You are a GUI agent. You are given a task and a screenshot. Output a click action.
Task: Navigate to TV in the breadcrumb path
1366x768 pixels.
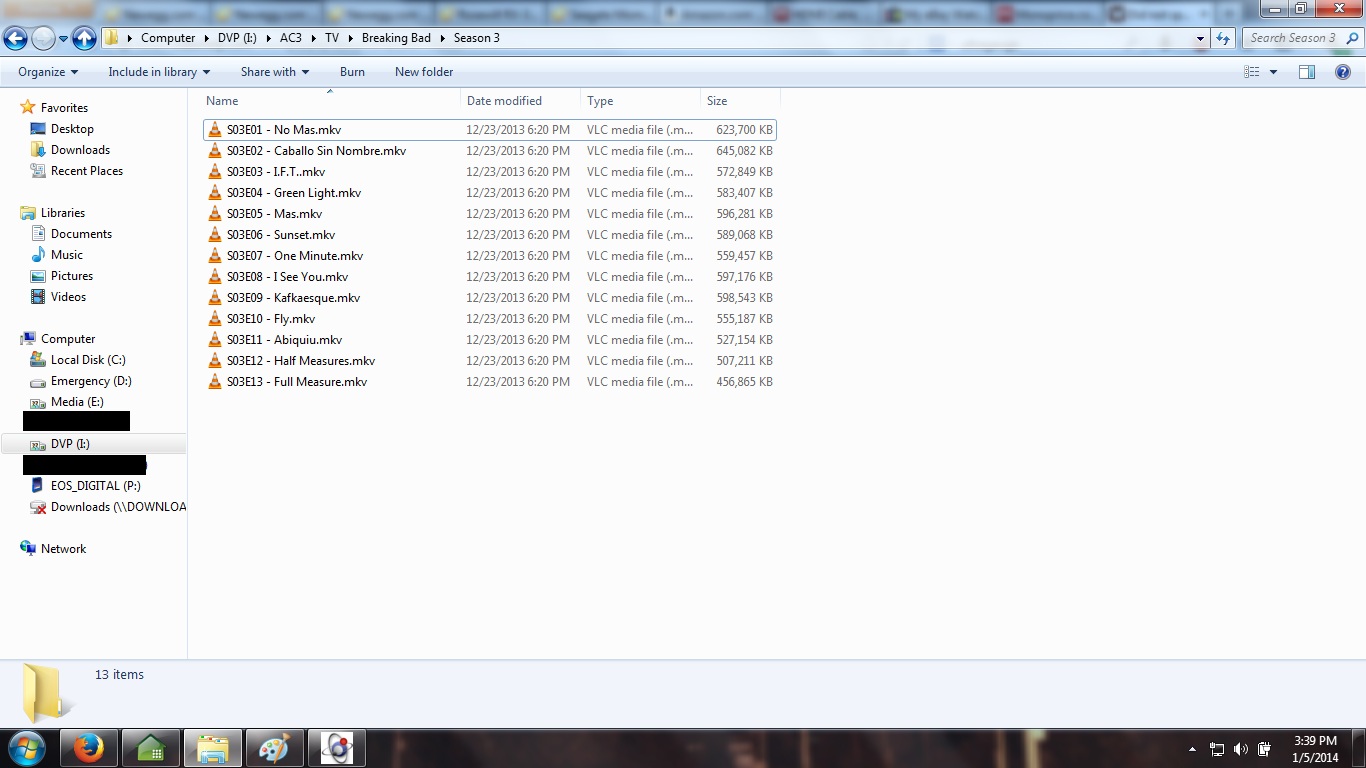(x=332, y=38)
